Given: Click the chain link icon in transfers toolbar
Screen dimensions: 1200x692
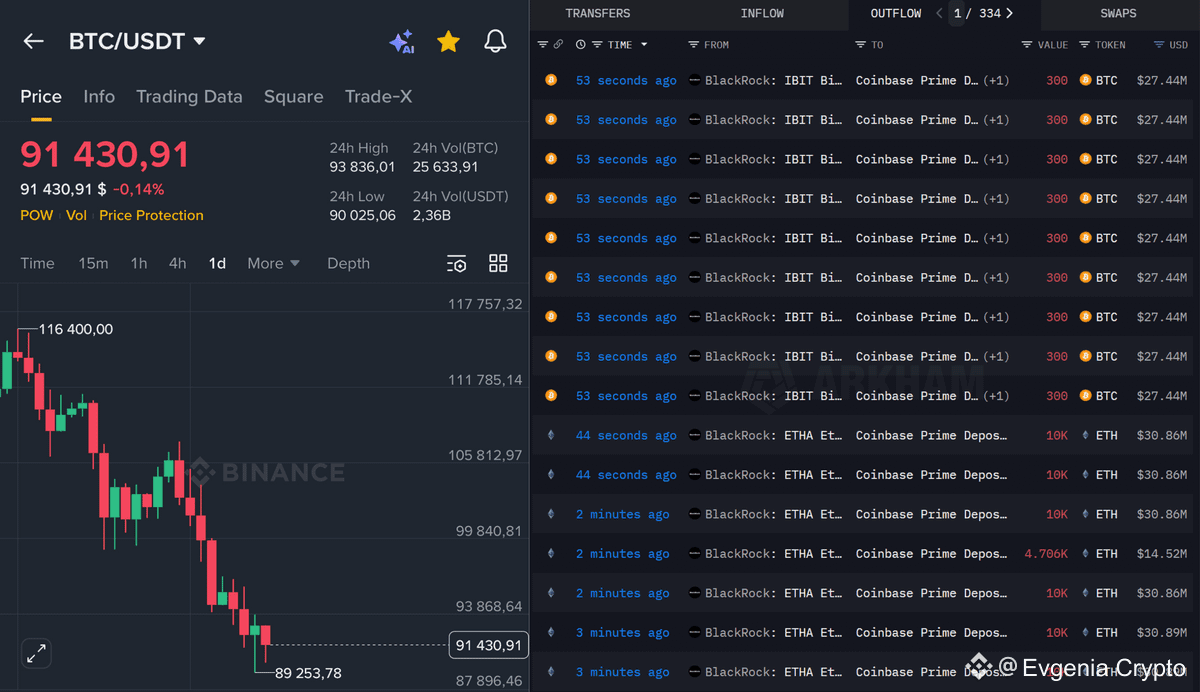Looking at the screenshot, I should pos(557,44).
